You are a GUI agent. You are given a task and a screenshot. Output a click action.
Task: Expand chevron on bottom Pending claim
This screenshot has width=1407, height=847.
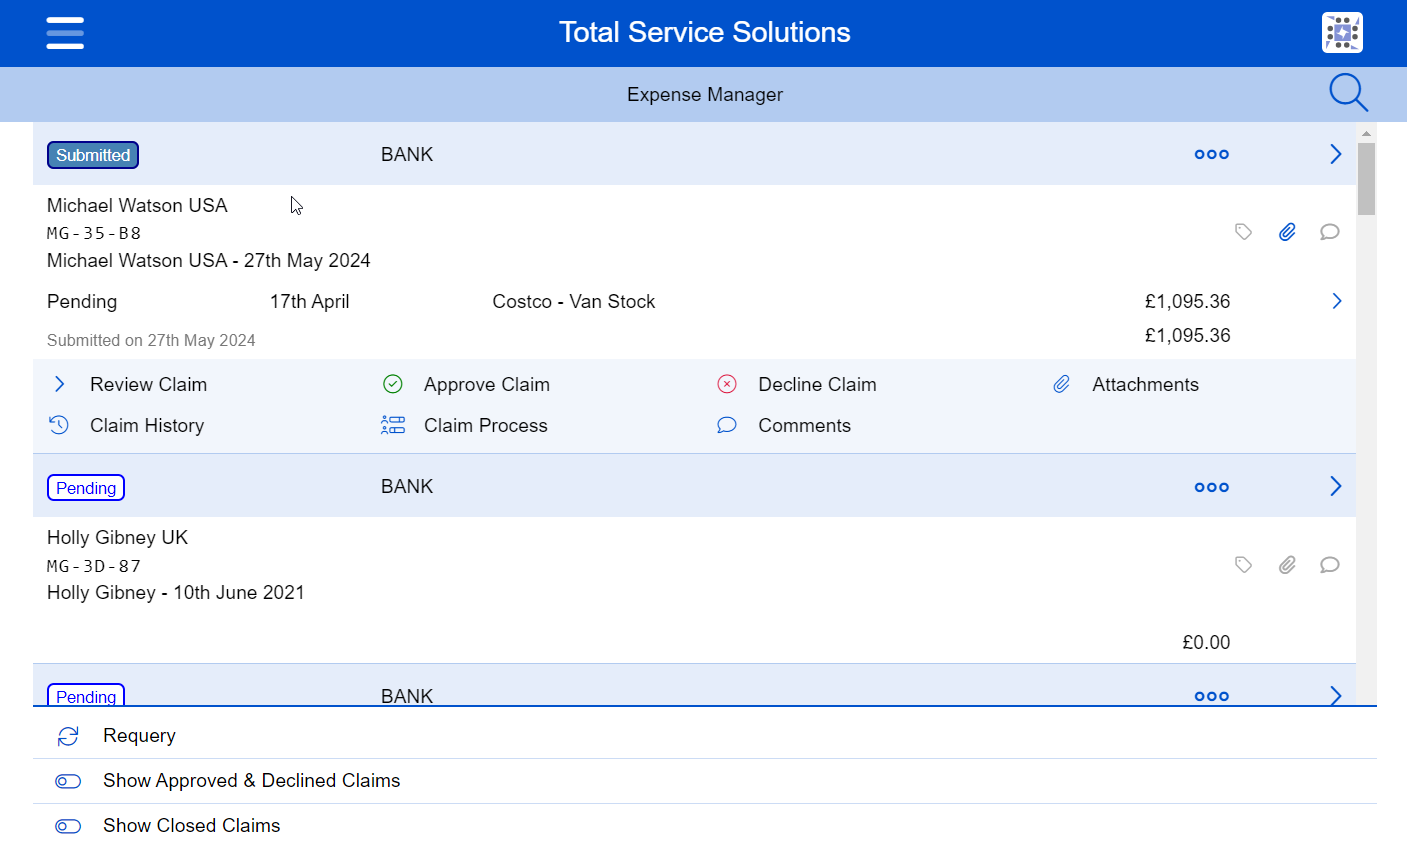(1336, 695)
